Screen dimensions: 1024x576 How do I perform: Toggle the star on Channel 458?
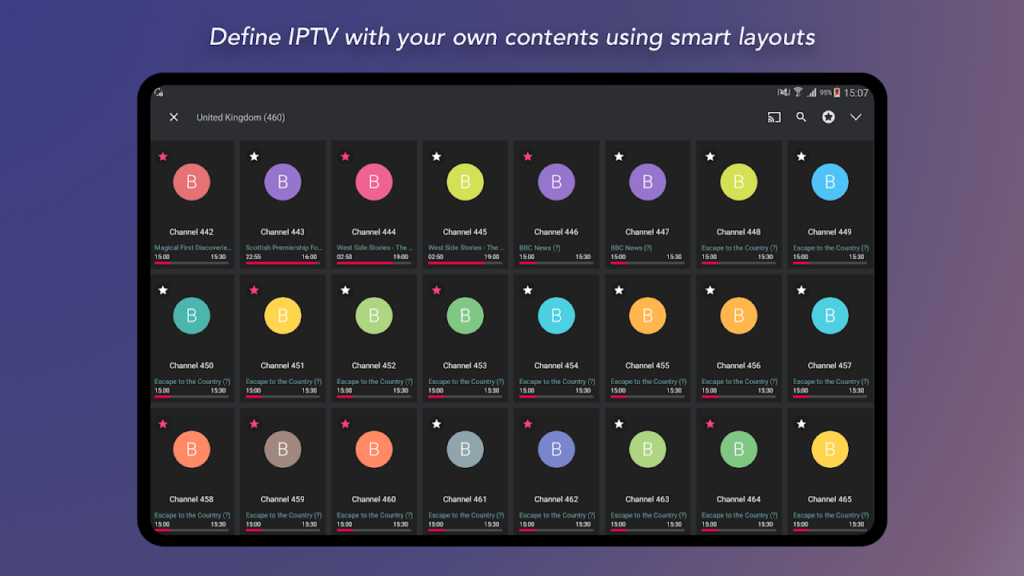click(x=163, y=423)
